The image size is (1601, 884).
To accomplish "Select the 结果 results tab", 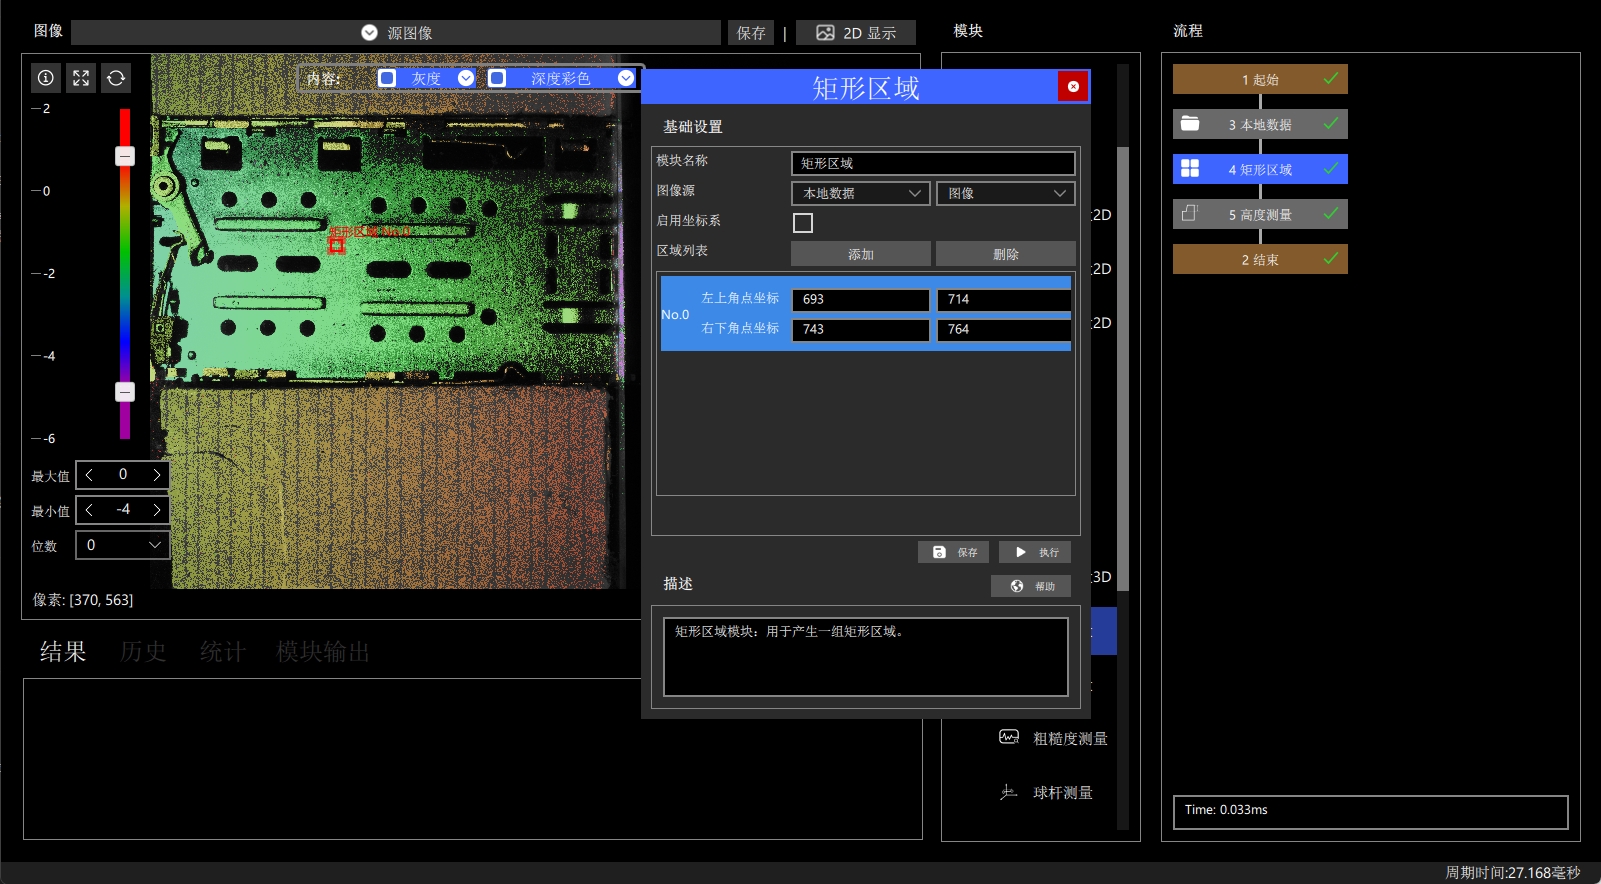I will (63, 652).
